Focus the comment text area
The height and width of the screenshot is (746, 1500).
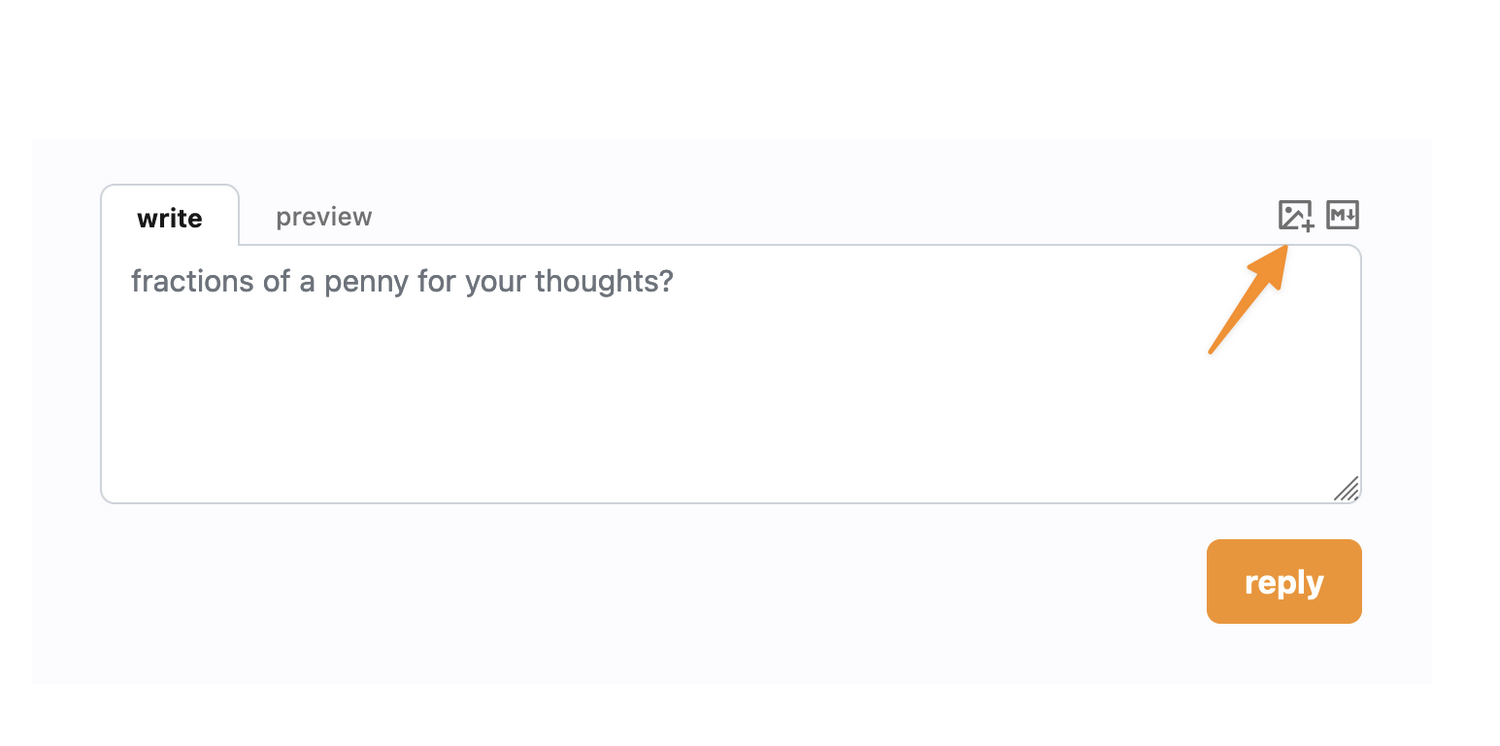coord(730,390)
